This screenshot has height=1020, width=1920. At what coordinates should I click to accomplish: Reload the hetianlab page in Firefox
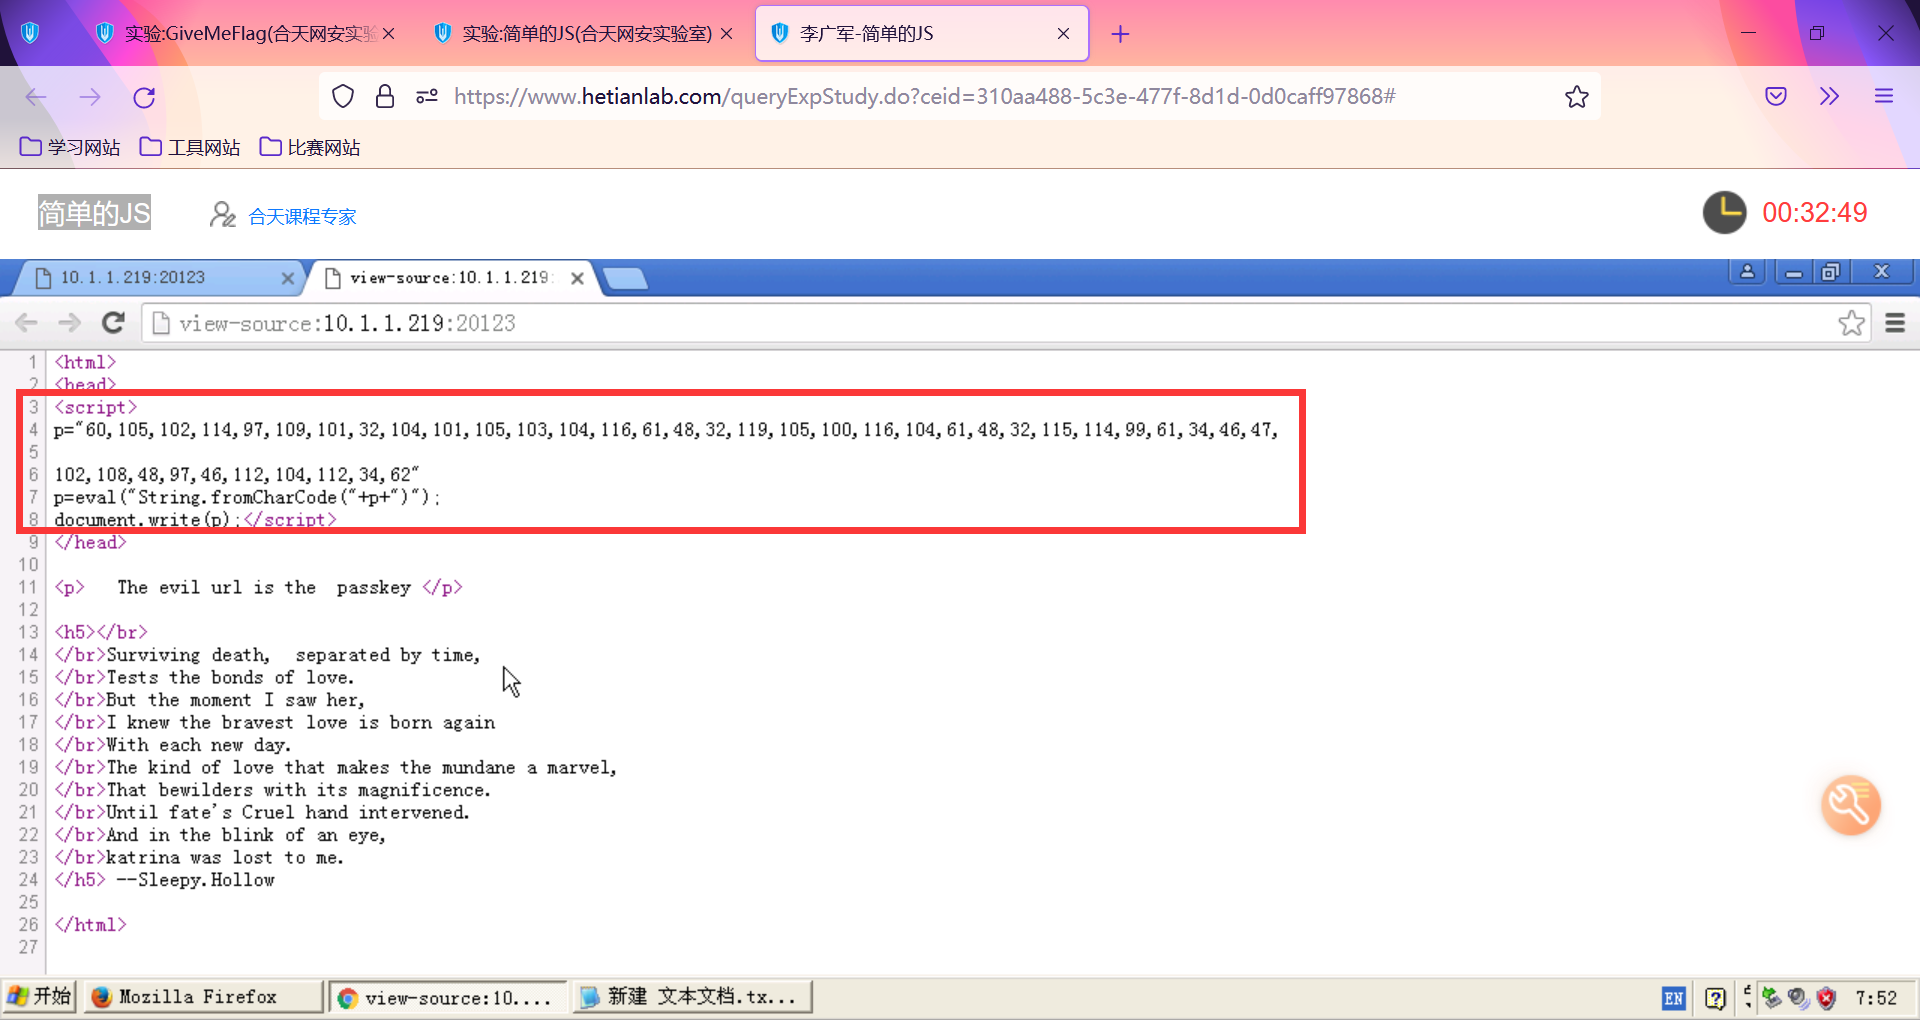tap(144, 97)
